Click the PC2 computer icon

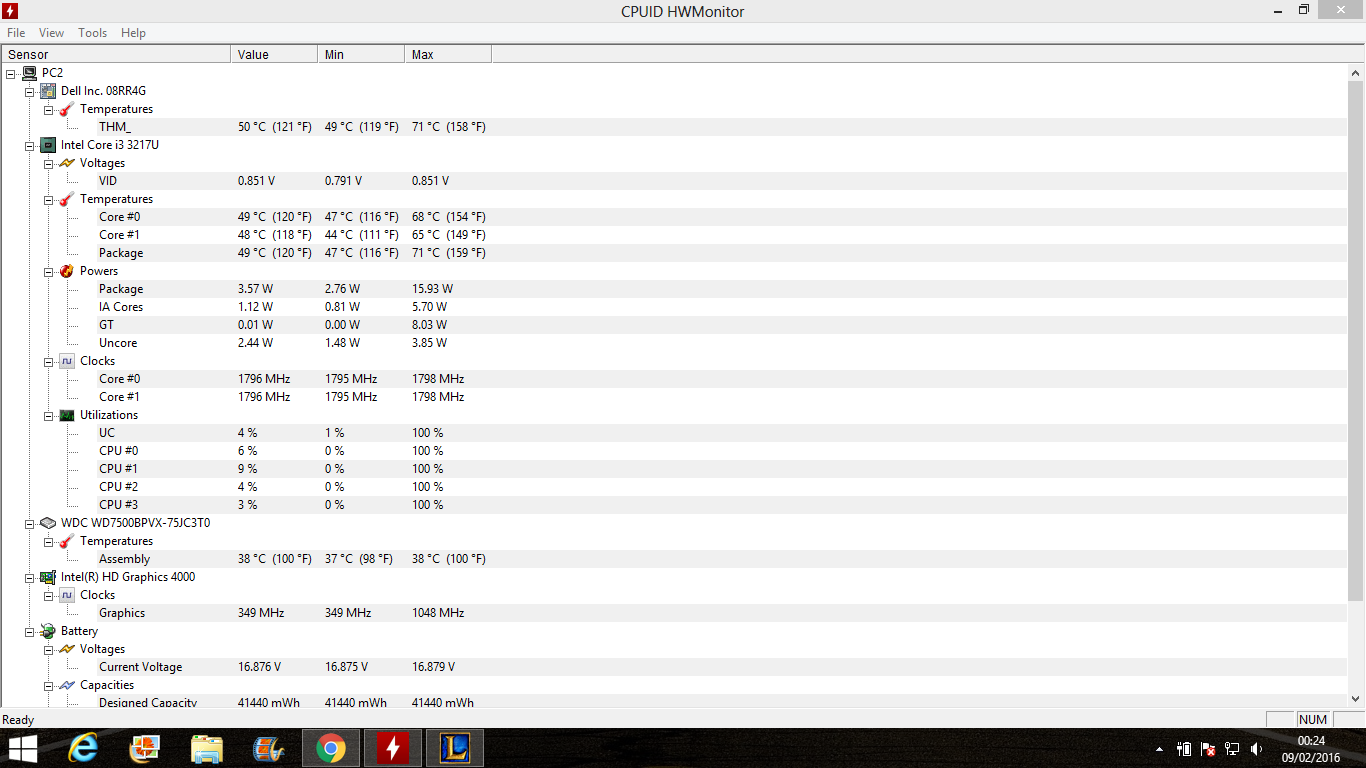[29, 73]
